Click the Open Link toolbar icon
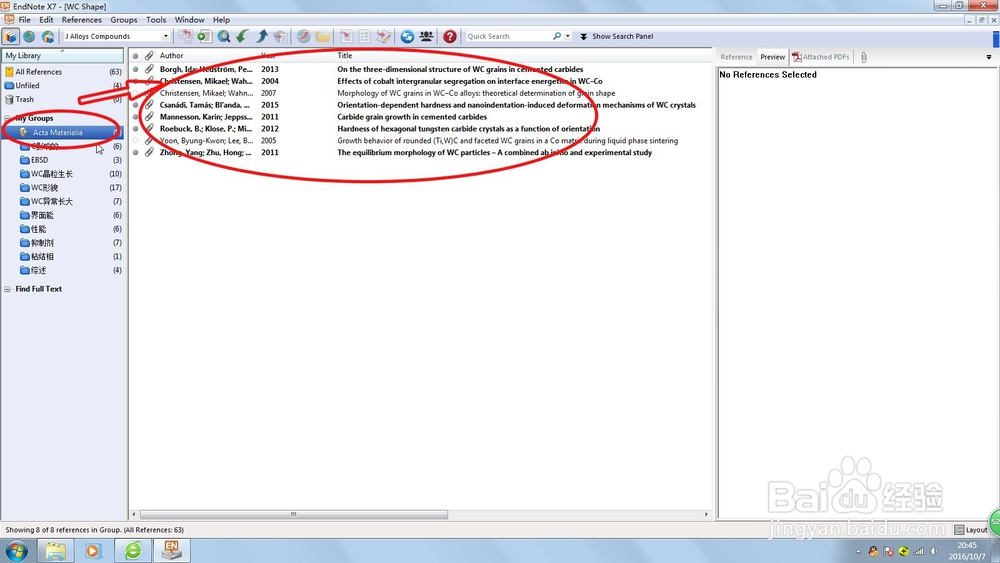The width and height of the screenshot is (1000, 563). pyautogui.click(x=304, y=36)
